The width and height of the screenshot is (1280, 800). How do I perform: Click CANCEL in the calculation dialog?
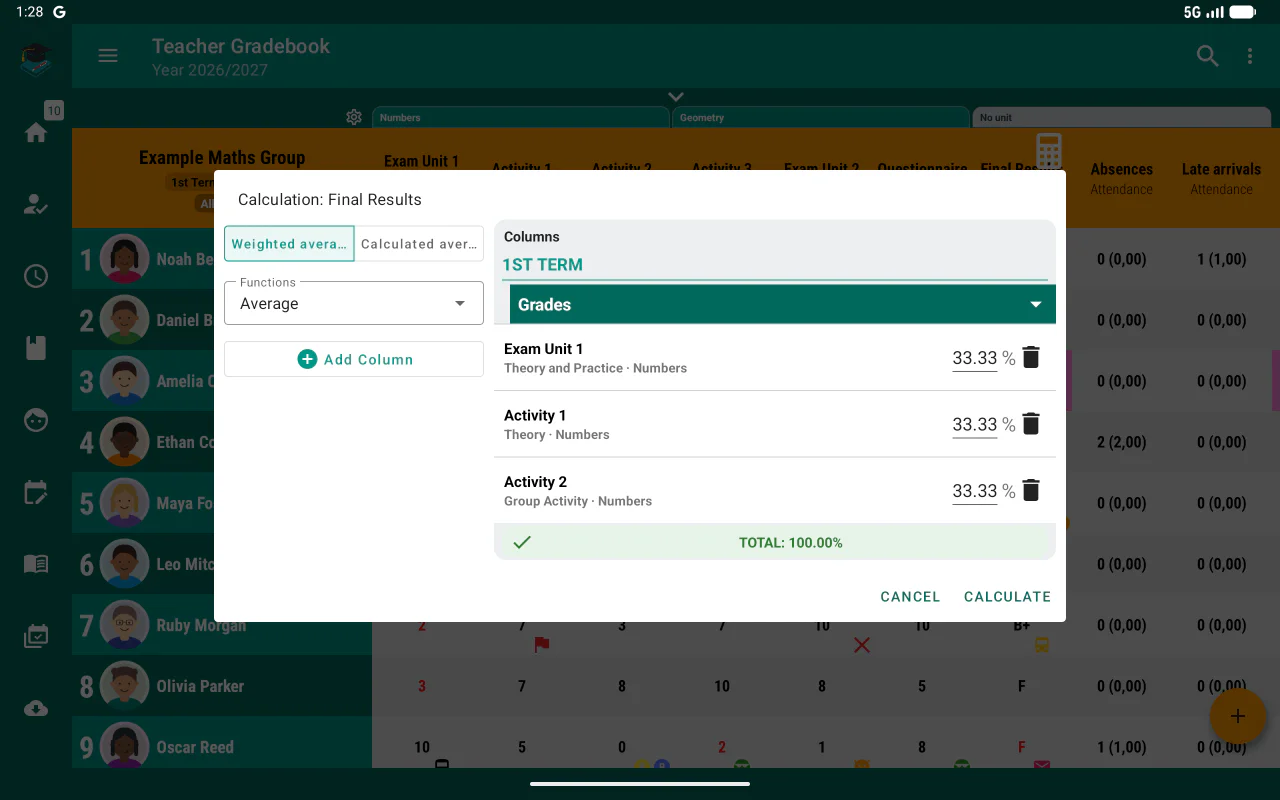click(x=910, y=596)
